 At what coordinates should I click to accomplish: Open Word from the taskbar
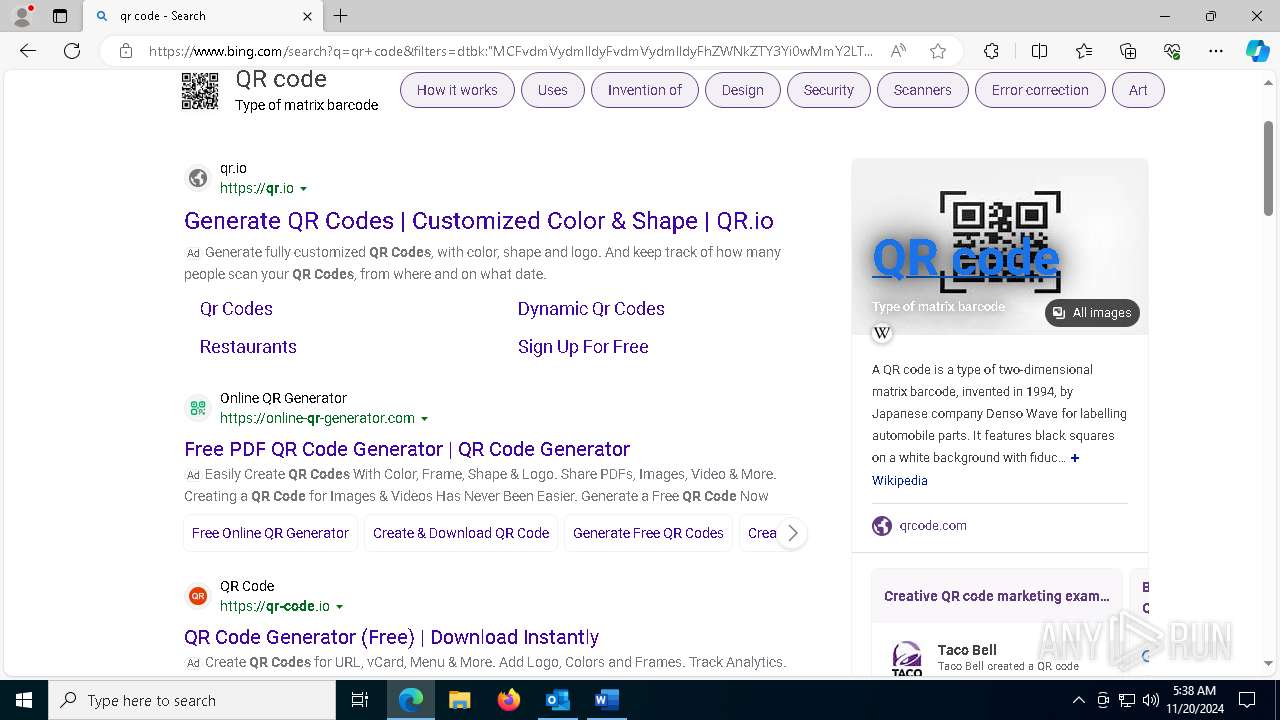[x=606, y=700]
